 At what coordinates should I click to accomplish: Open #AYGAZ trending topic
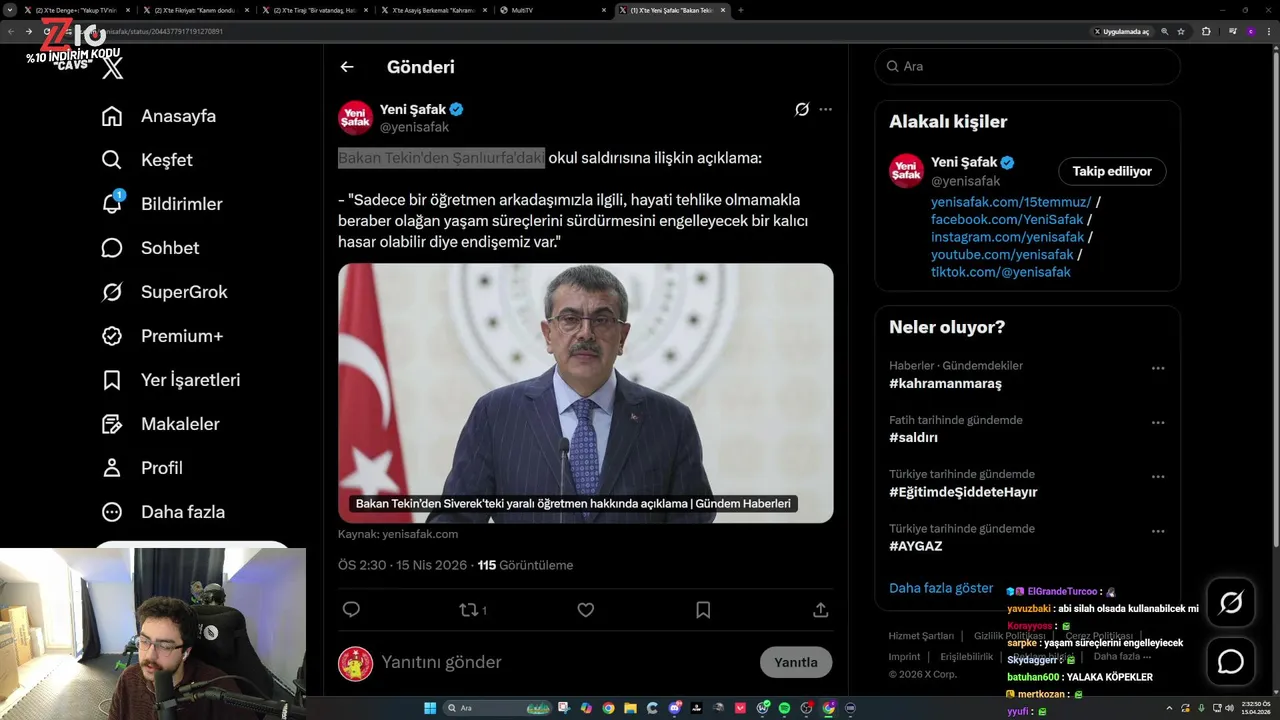(916, 546)
